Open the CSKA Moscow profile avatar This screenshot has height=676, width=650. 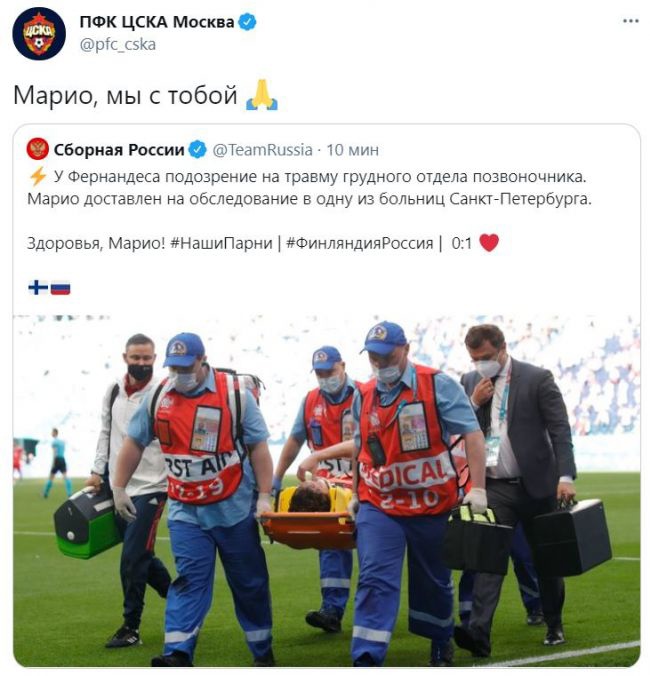pyautogui.click(x=39, y=34)
